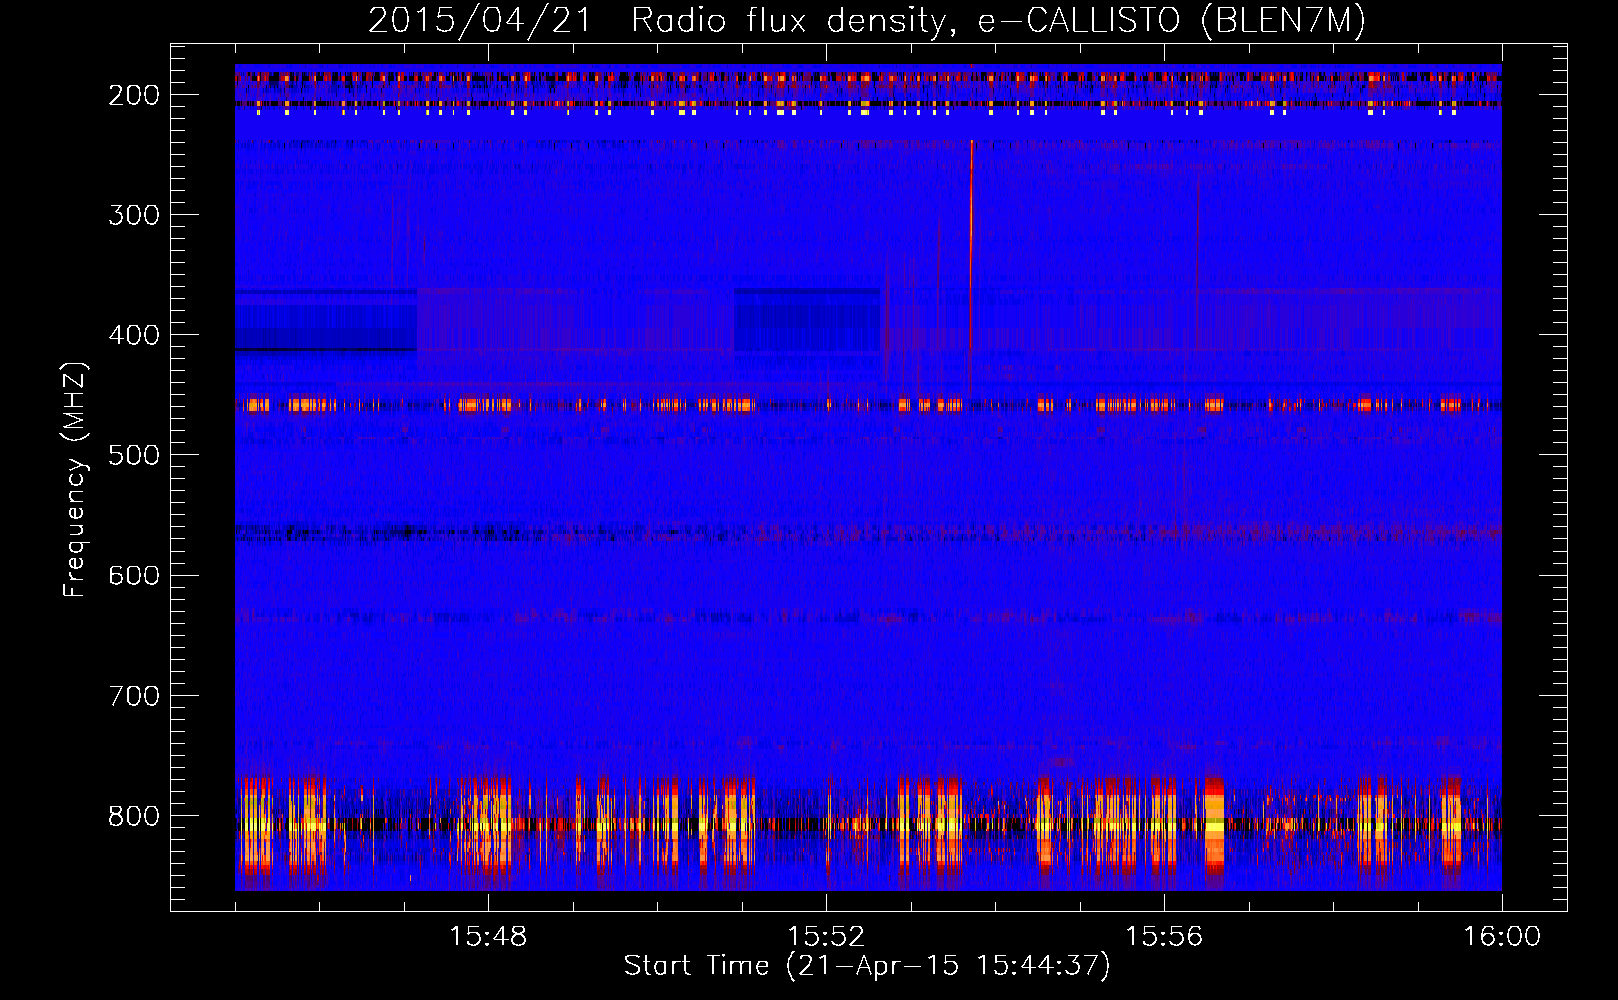The height and width of the screenshot is (1000, 1618).
Task: Pick the 16:00 time tick label
Action: 1502,937
